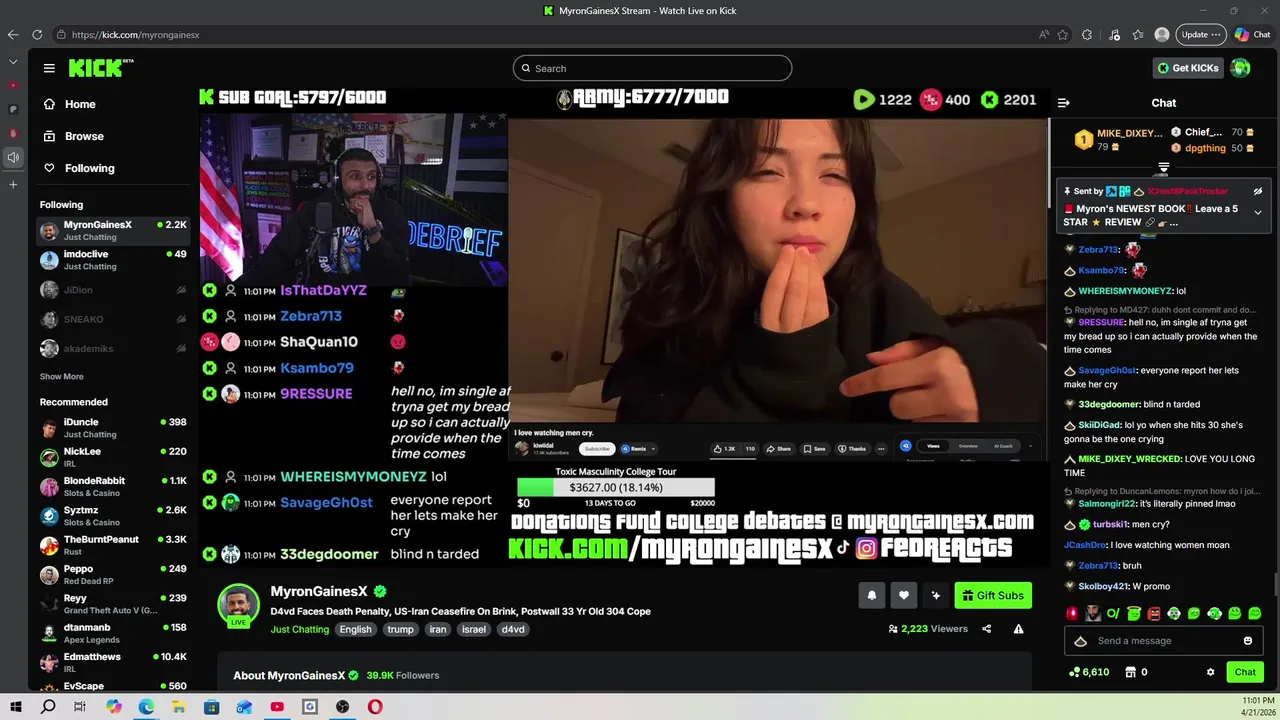Bookmark the page with the star icon
1280x720 pixels.
tap(1062, 34)
